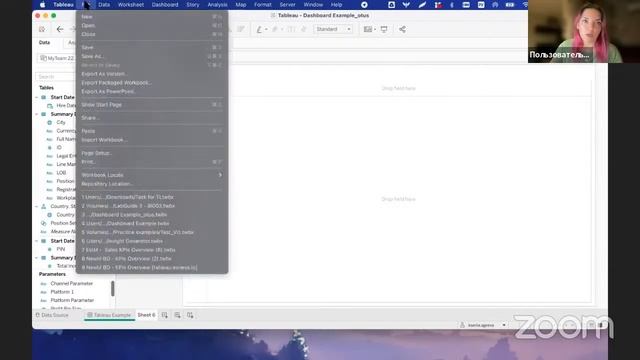The width and height of the screenshot is (640, 360).
Task: Open the Server menu
Action: 287,5
